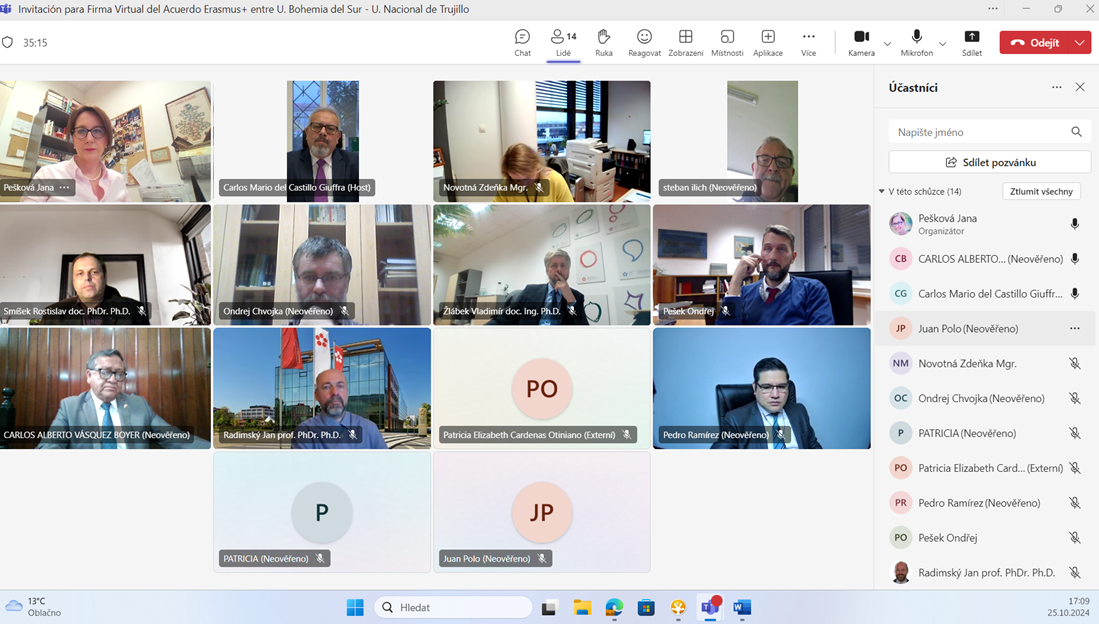Expand the microphone options arrow

pos(943,43)
